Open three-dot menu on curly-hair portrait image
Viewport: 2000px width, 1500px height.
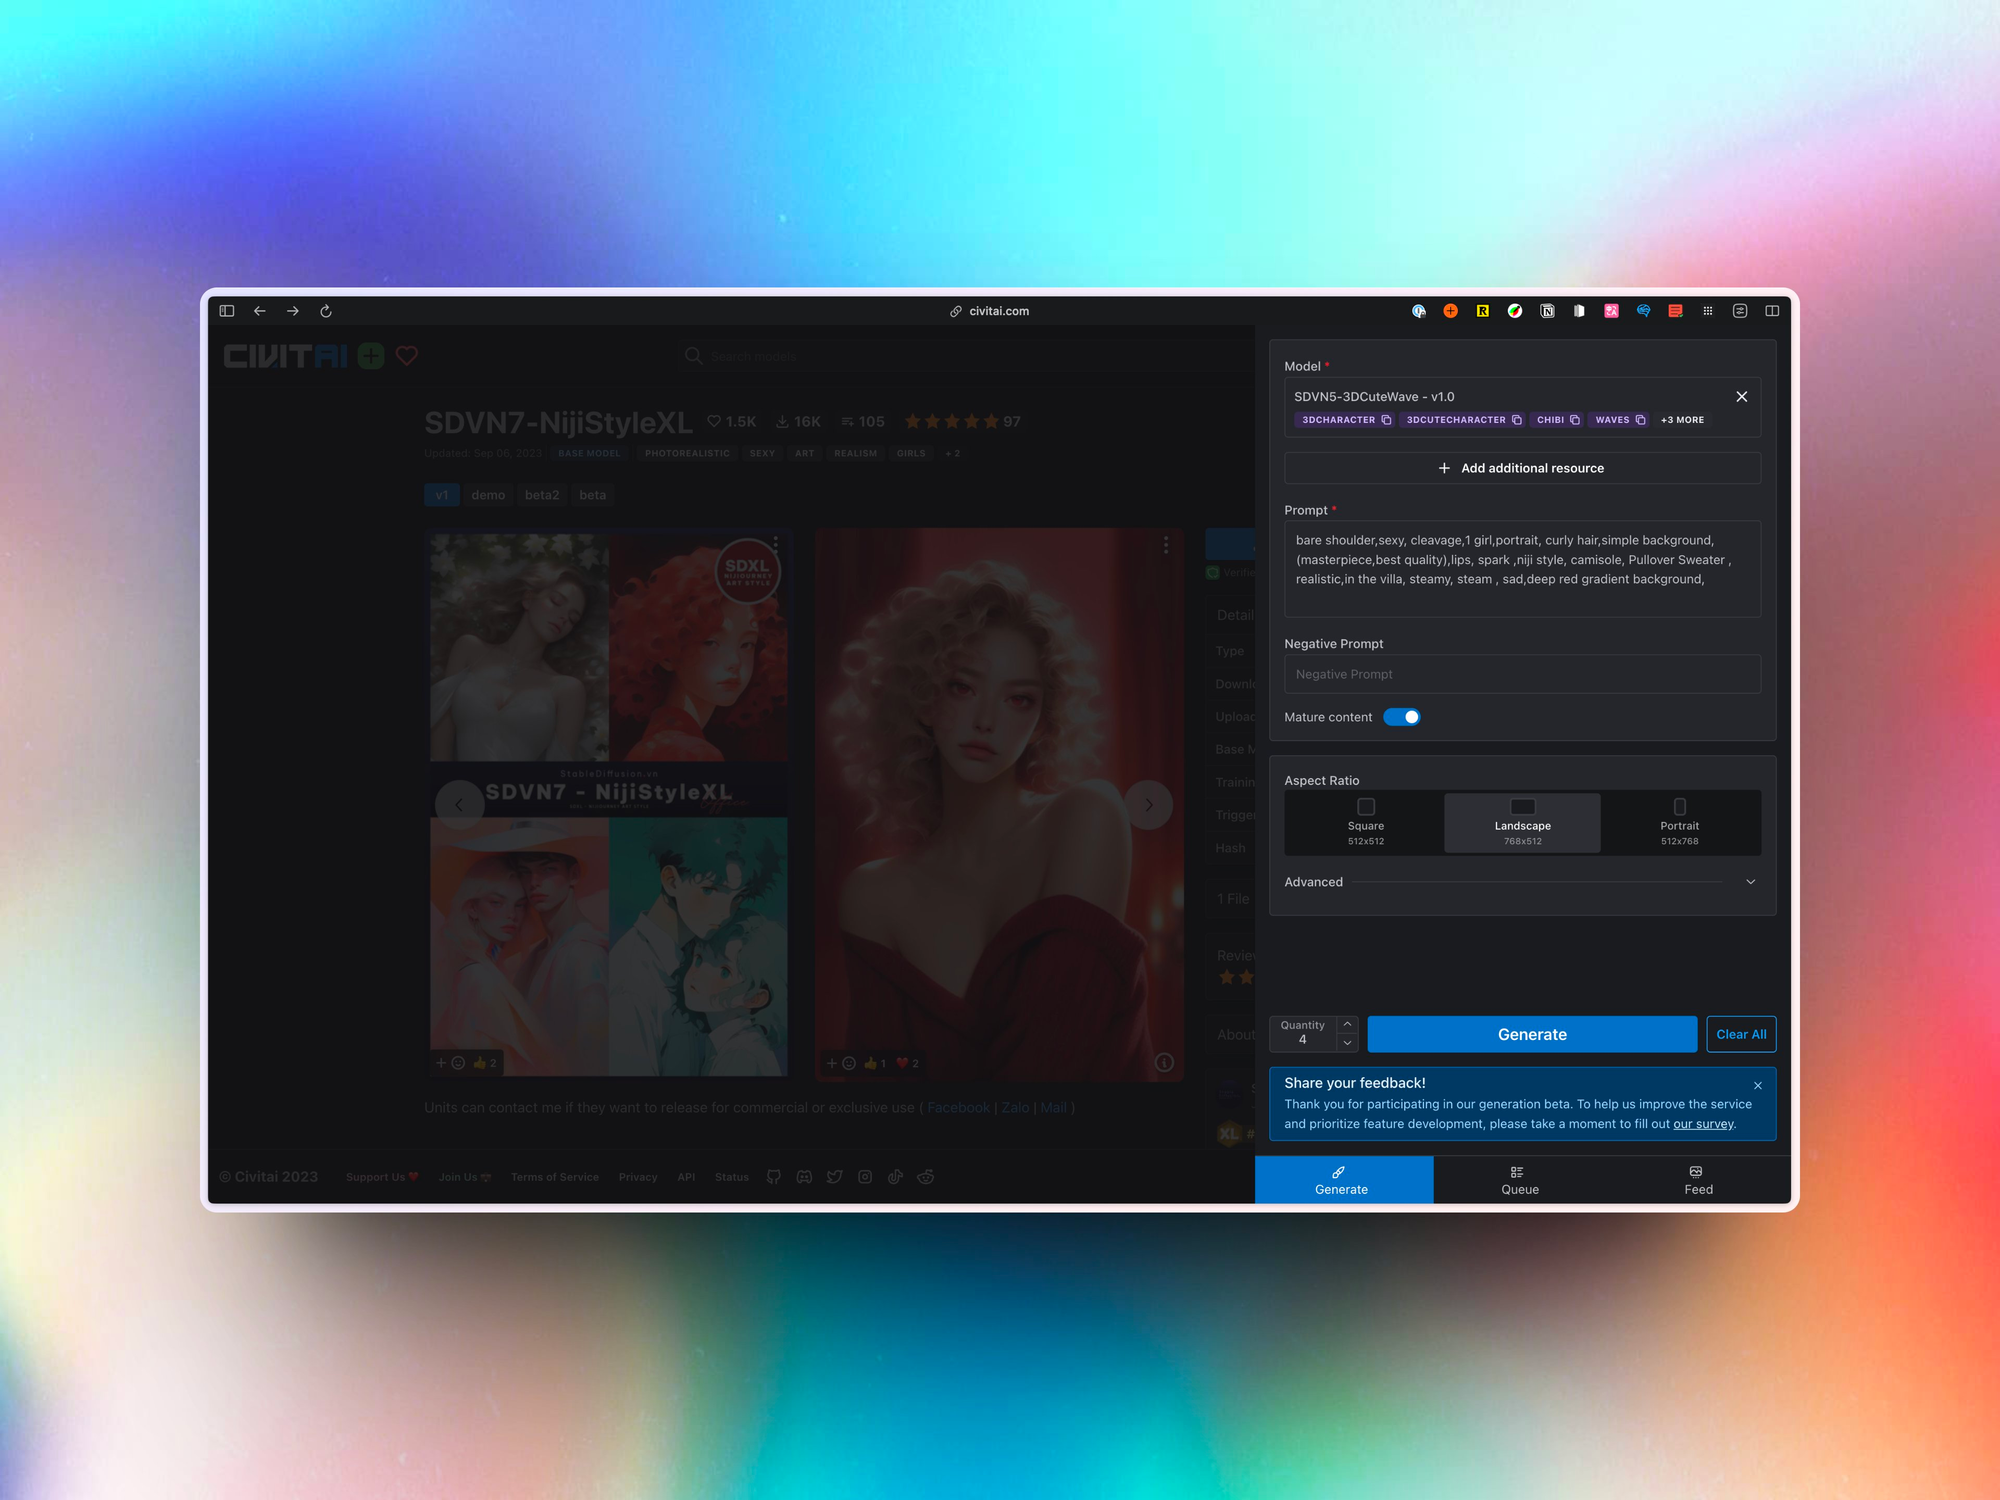(x=1166, y=545)
